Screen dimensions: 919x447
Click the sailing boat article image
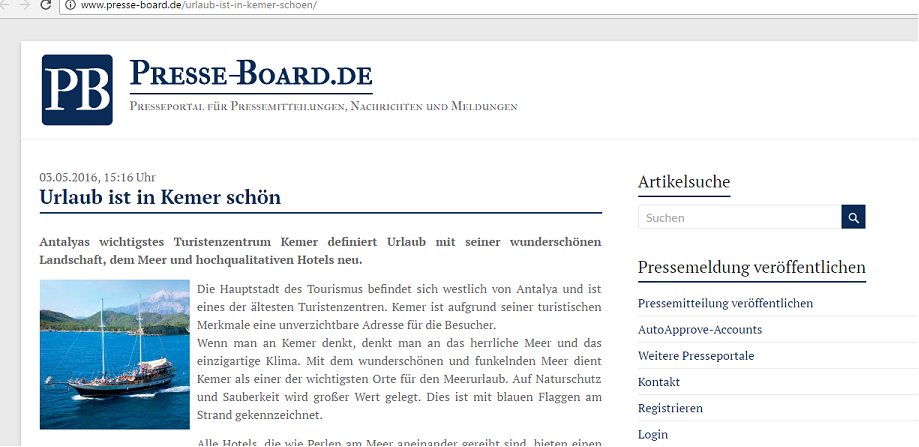click(114, 354)
